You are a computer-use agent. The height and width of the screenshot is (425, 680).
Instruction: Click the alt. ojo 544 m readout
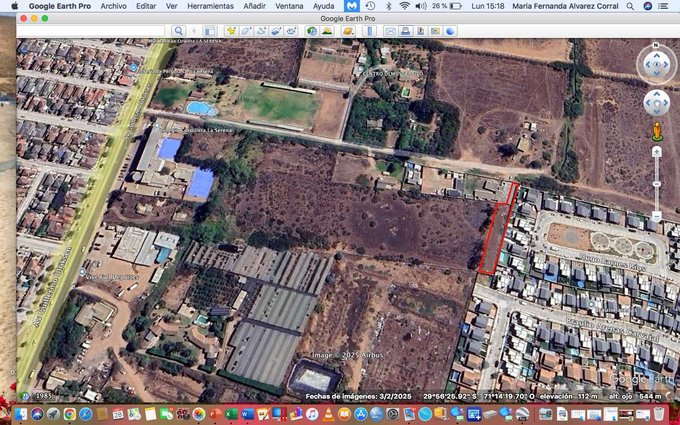[x=636, y=396]
